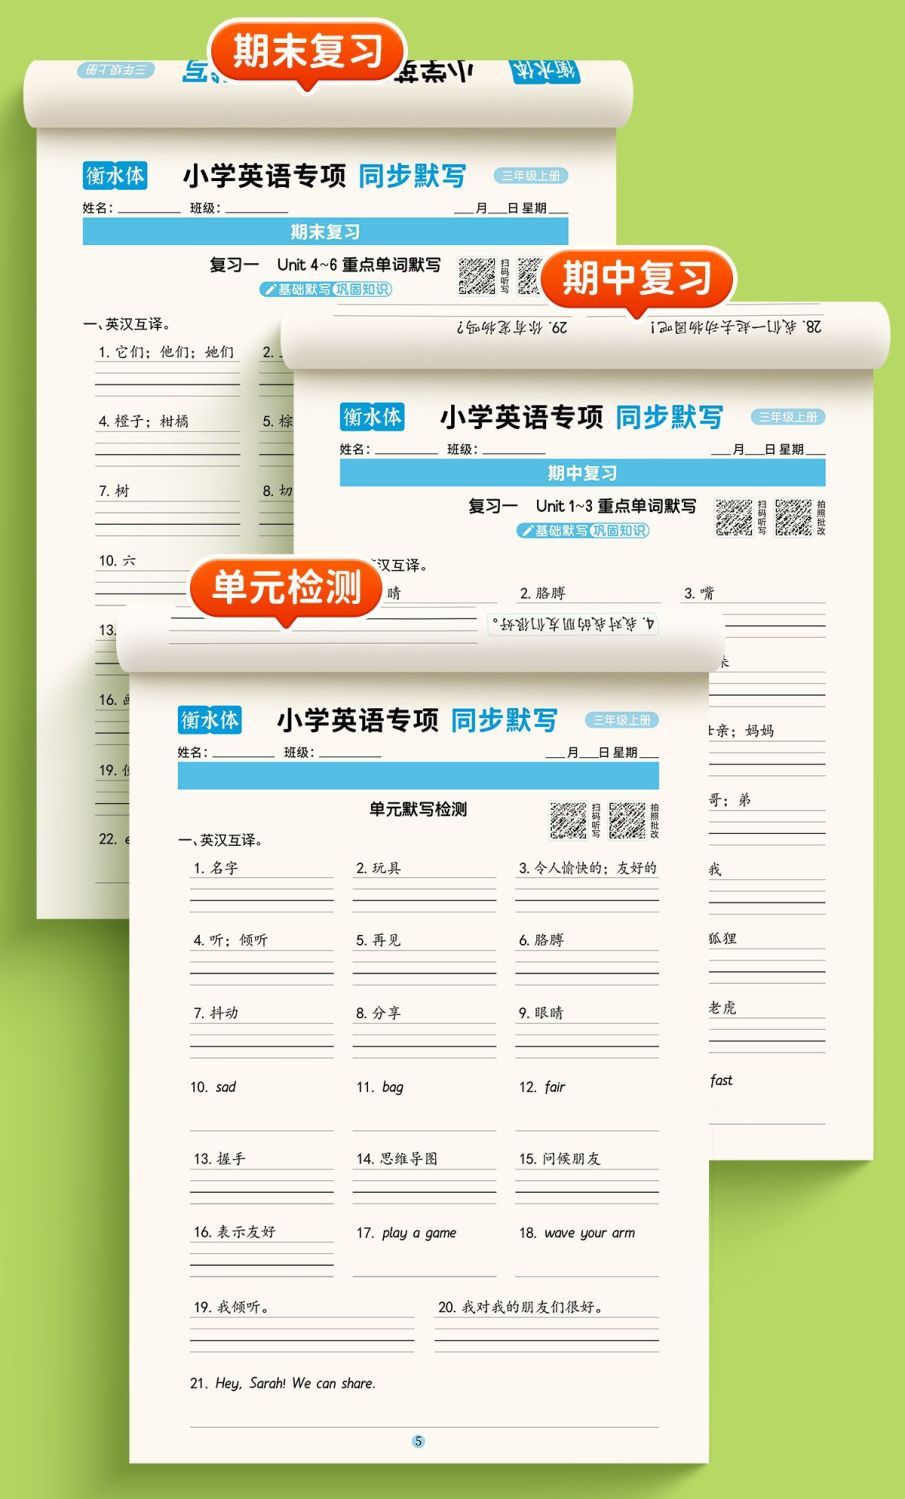
Task: Click the 班级 blank on the 期中复习 sheet
Action: click(512, 450)
